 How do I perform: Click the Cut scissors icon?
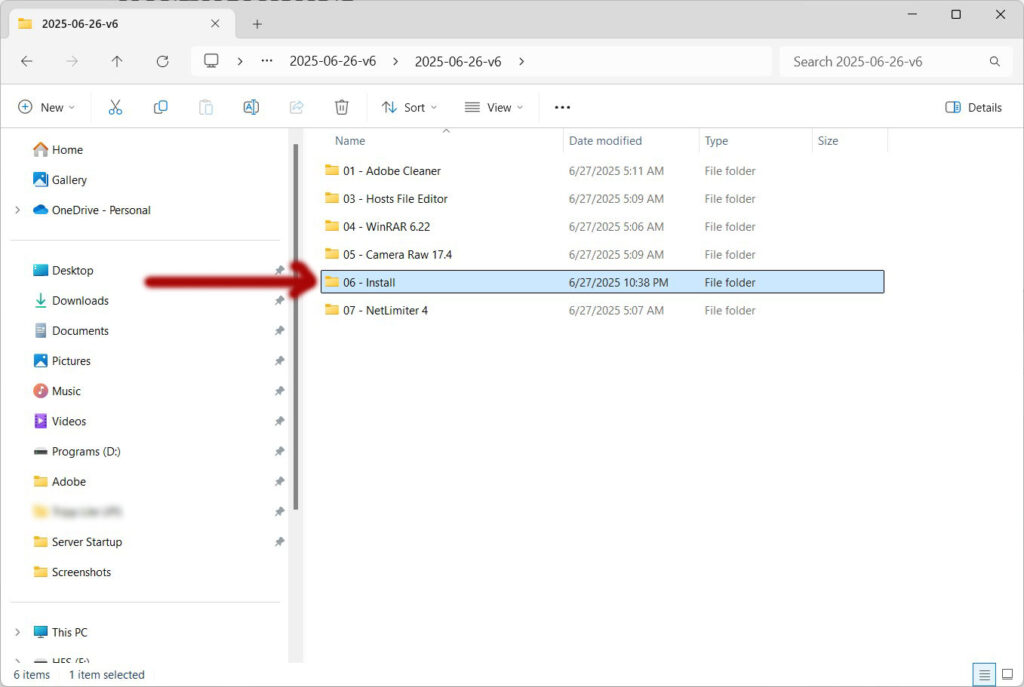coord(115,107)
